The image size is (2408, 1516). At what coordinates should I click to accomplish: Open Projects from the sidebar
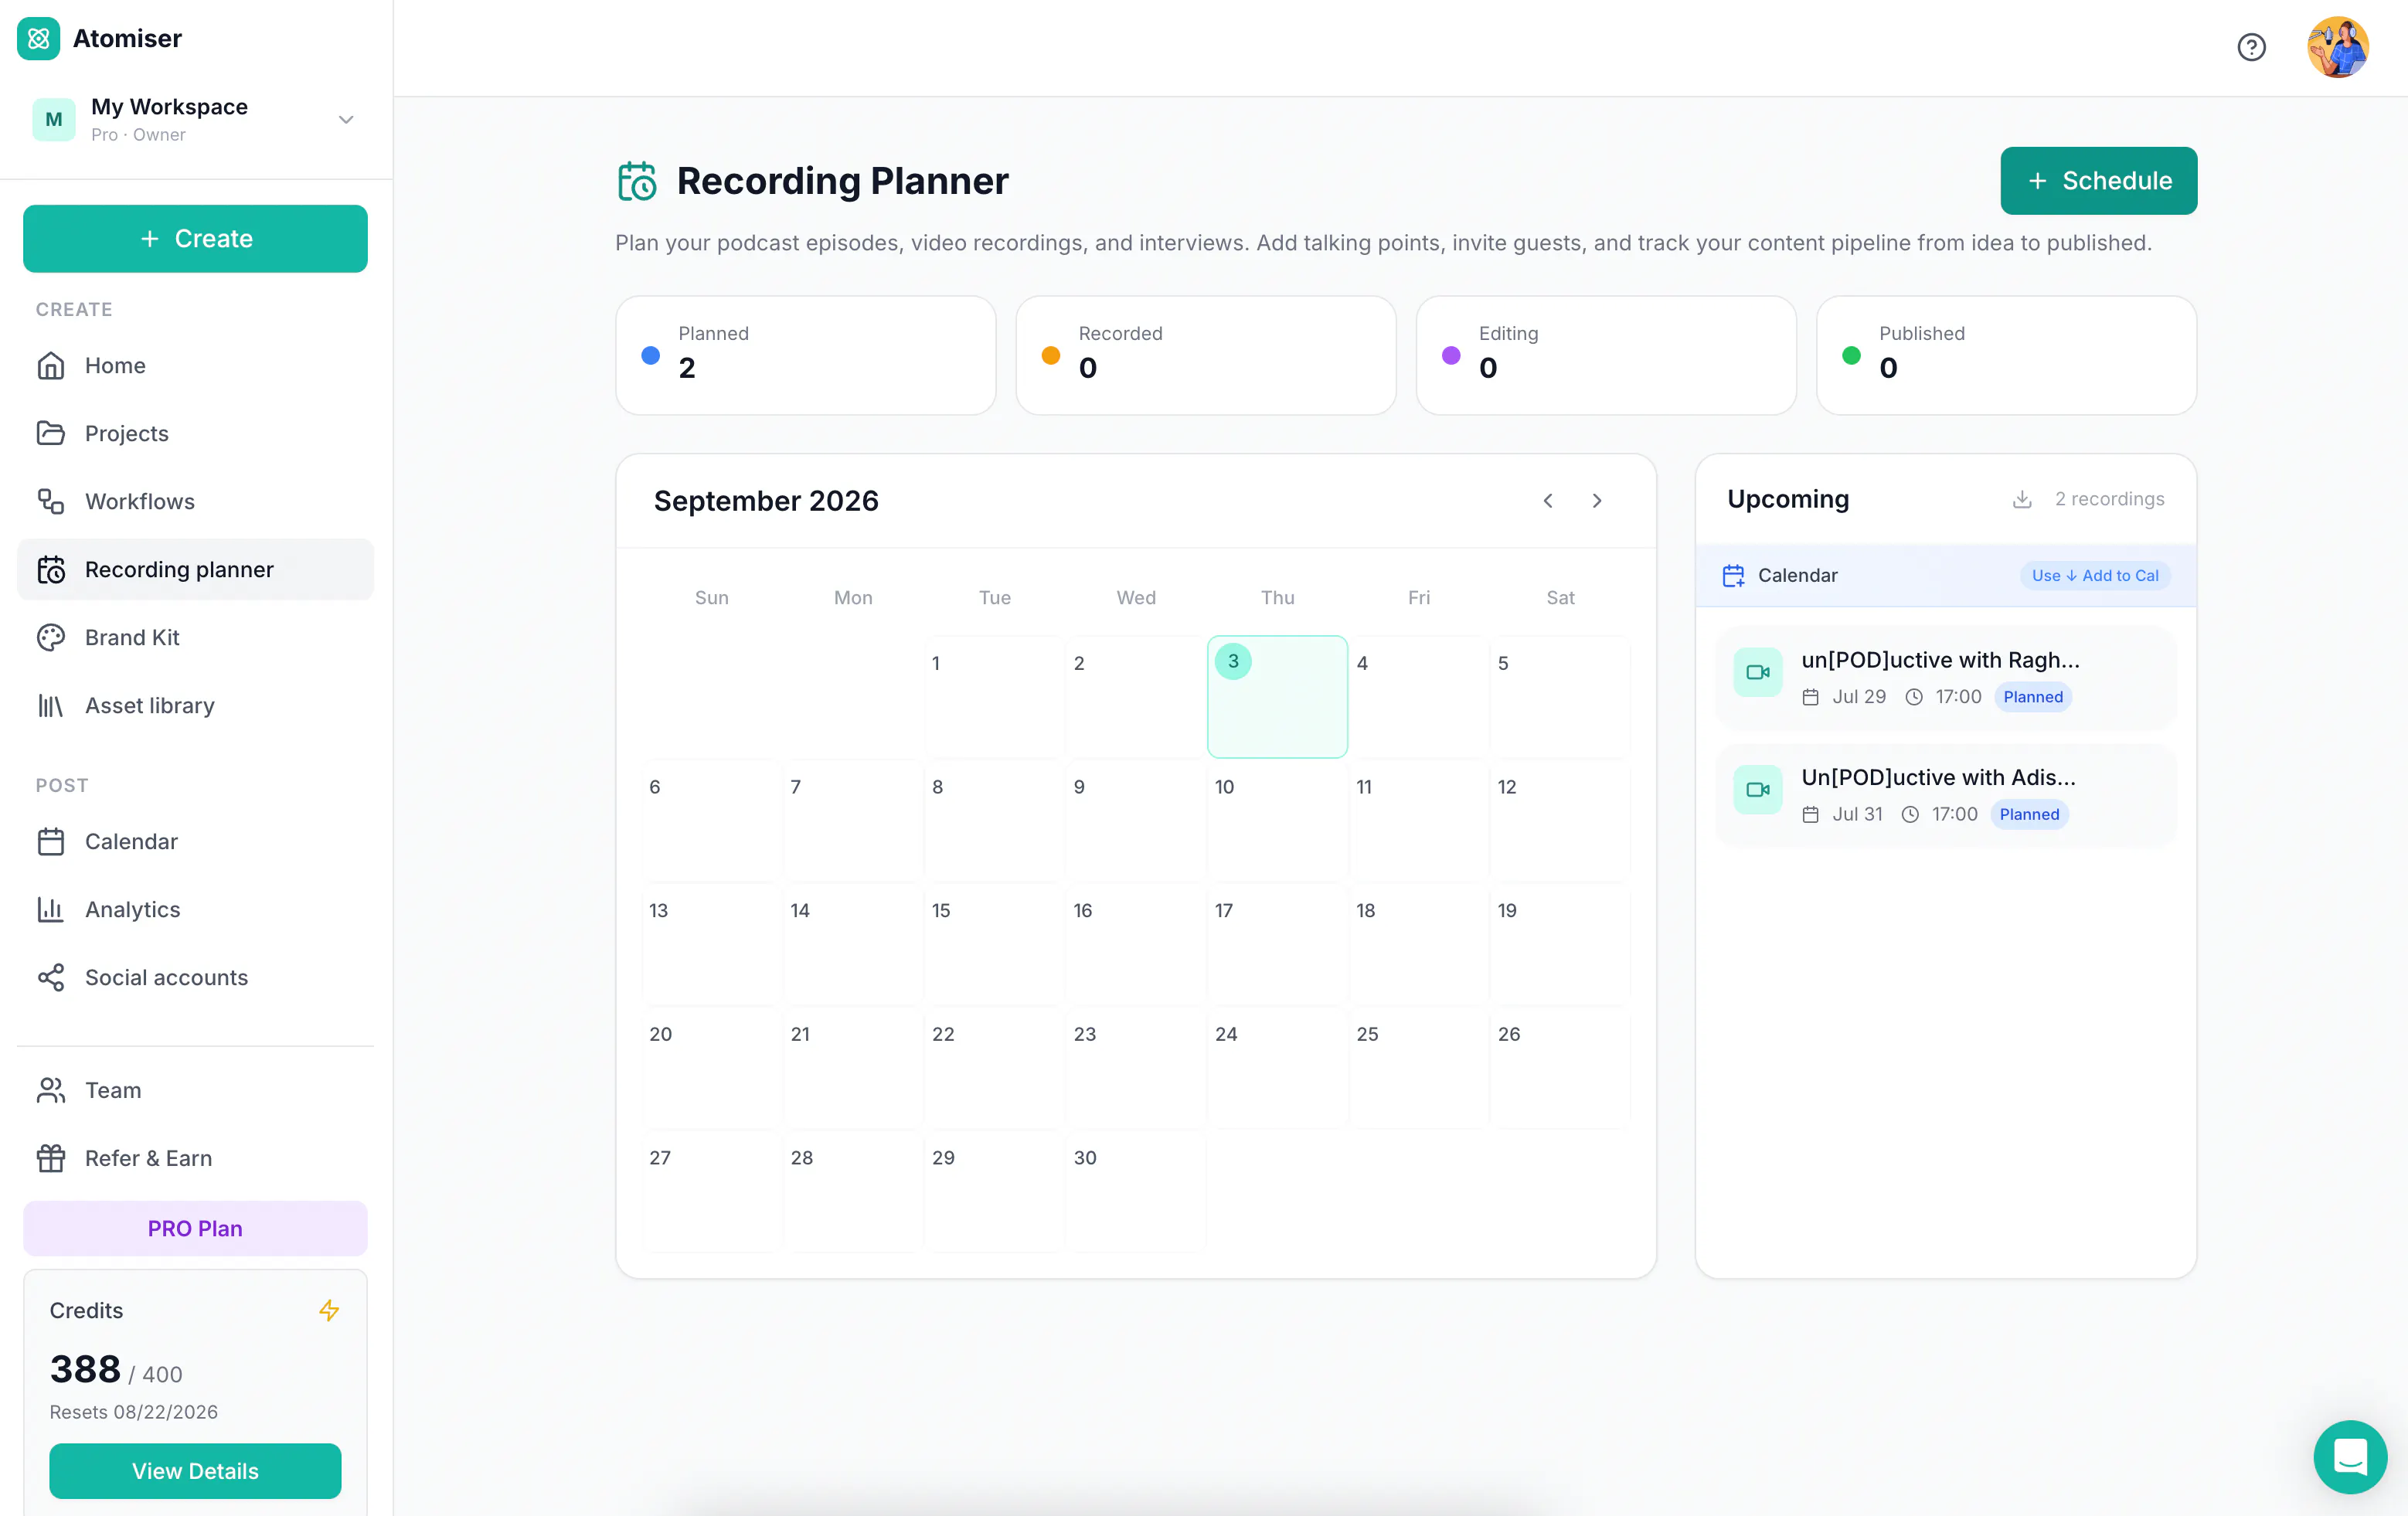195,433
